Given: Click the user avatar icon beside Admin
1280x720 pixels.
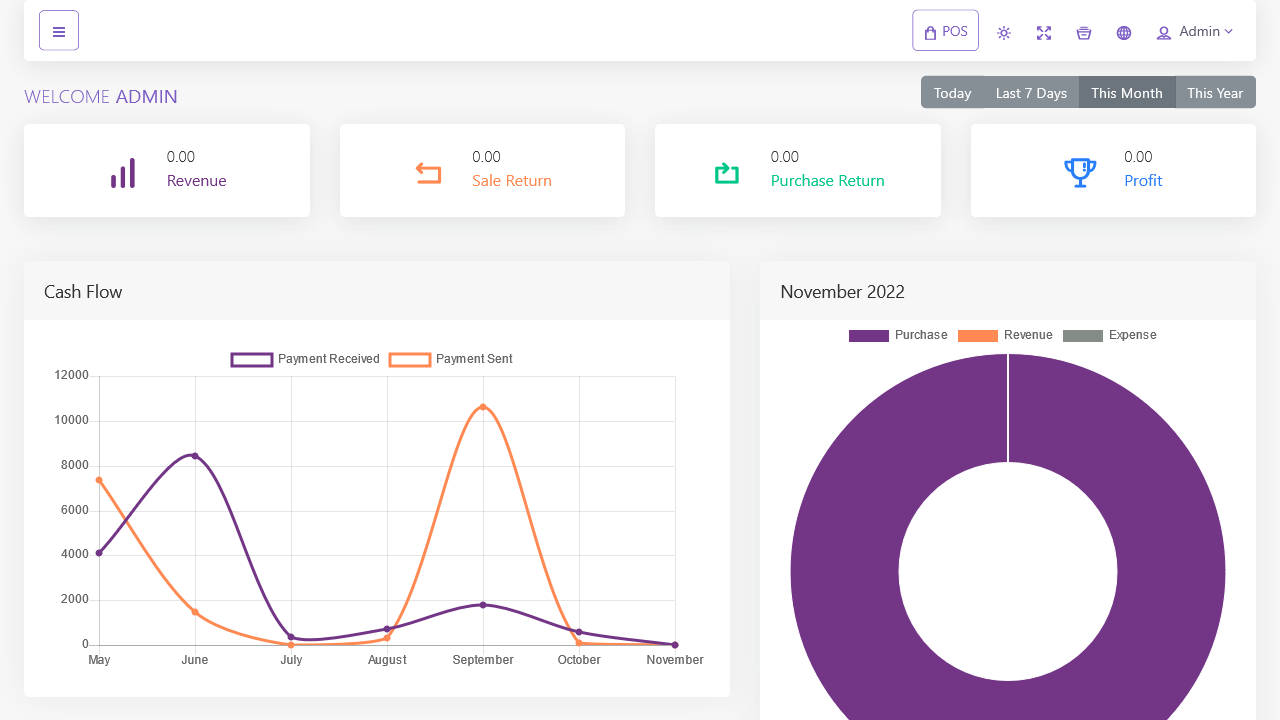Looking at the screenshot, I should pyautogui.click(x=1164, y=33).
